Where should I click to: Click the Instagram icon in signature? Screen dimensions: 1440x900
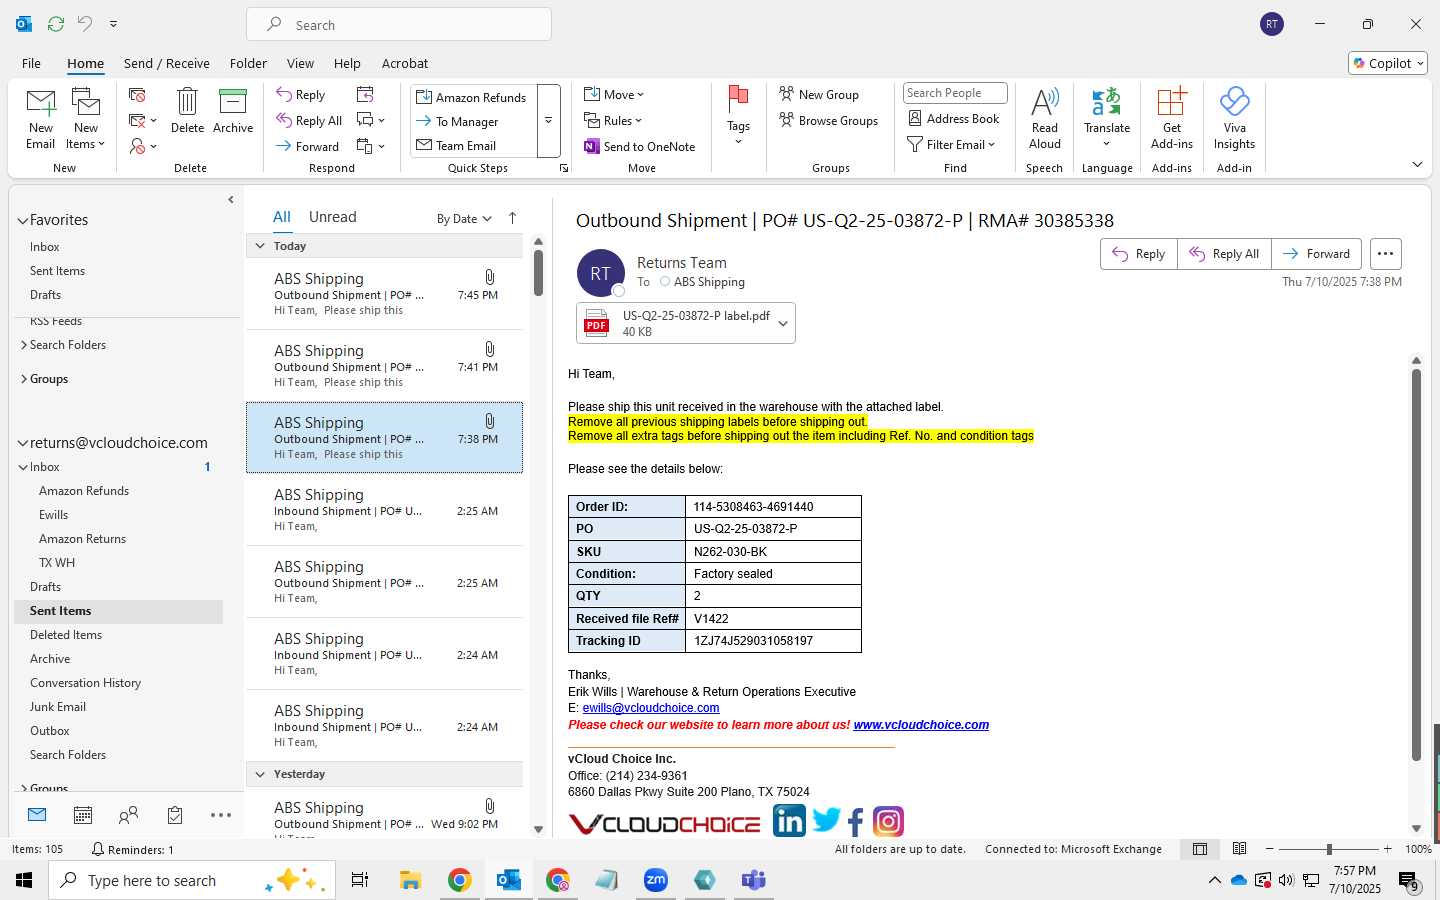pos(888,822)
